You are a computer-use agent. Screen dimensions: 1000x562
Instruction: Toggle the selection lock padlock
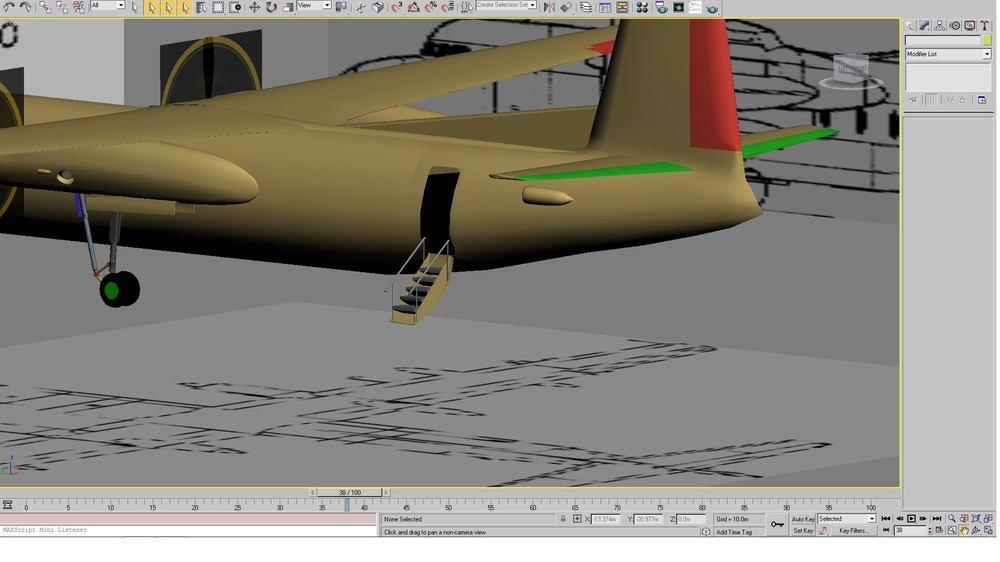pyautogui.click(x=562, y=519)
